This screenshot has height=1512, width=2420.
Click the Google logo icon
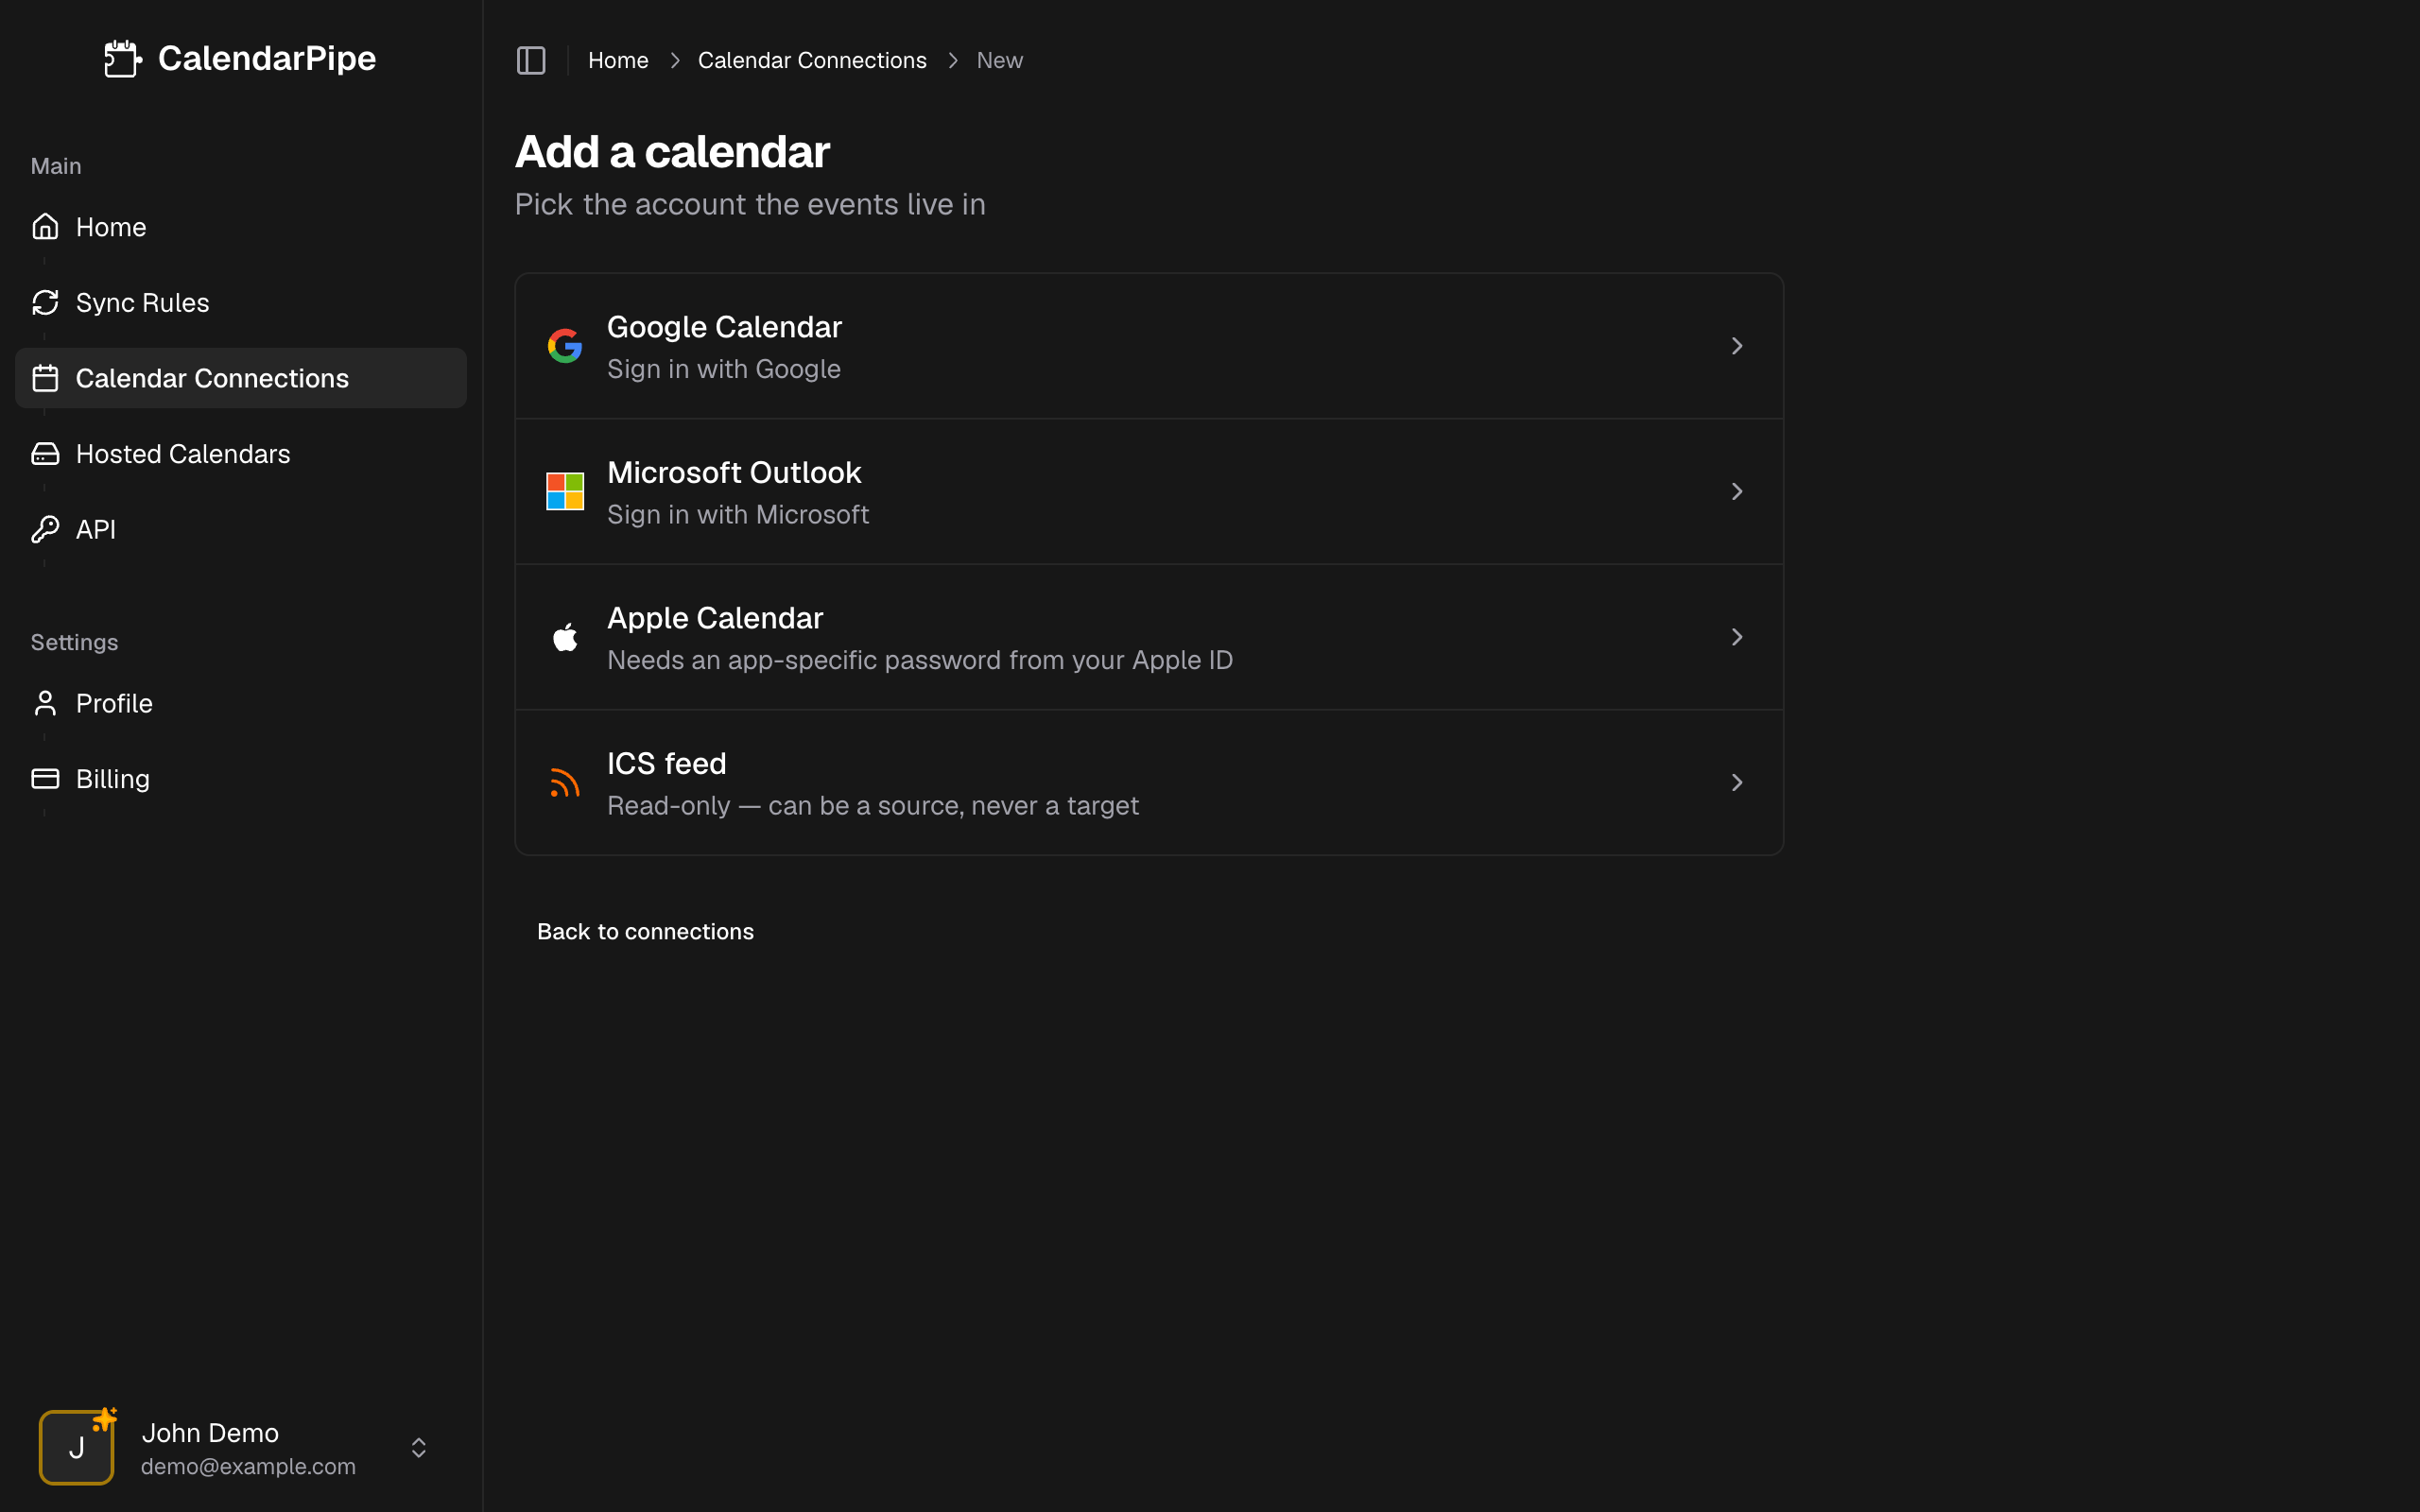point(565,346)
